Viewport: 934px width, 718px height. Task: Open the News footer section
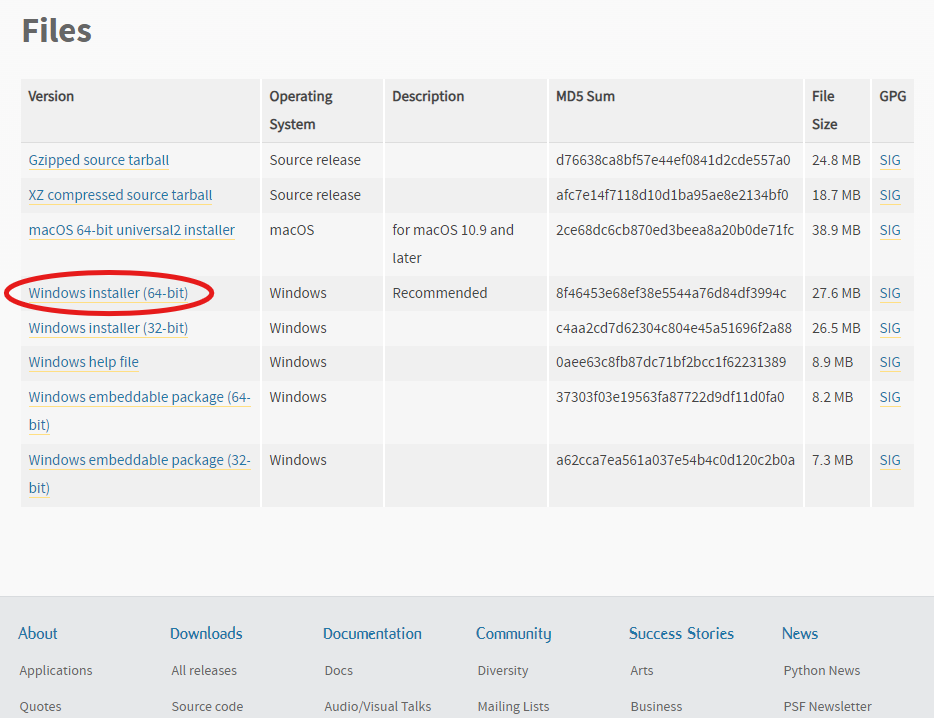pyautogui.click(x=800, y=633)
